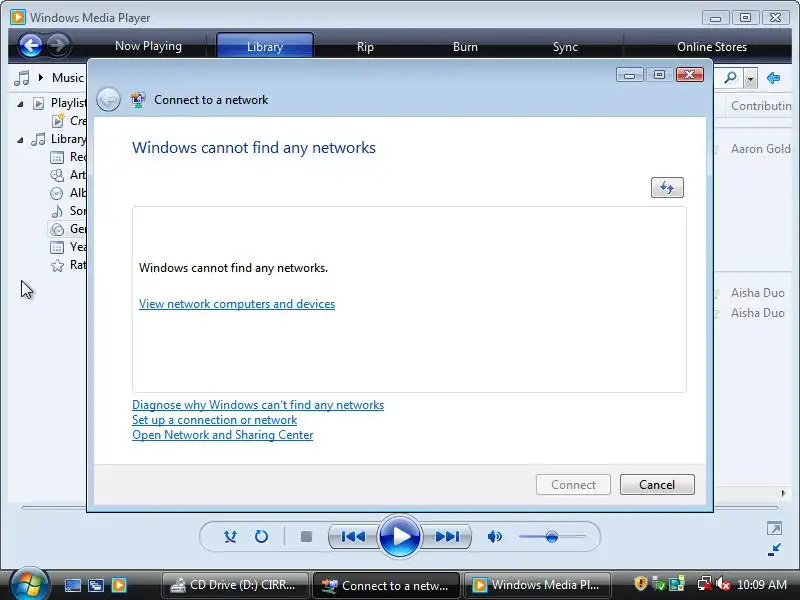Click the search magnifier icon in Media Player
Image resolution: width=800 pixels, height=600 pixels.
[731, 78]
